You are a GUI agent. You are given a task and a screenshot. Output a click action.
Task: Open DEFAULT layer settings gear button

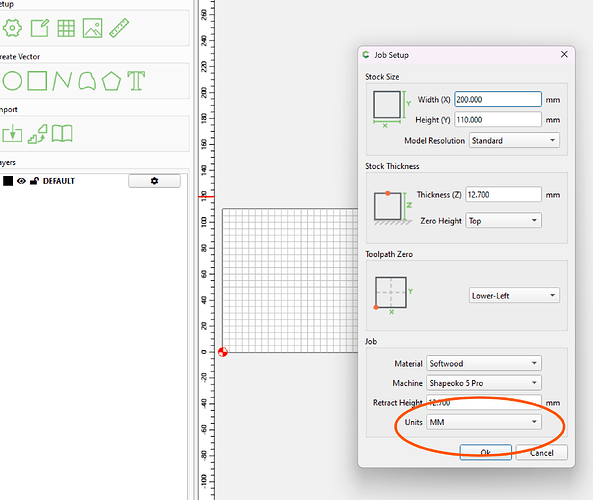tap(154, 181)
